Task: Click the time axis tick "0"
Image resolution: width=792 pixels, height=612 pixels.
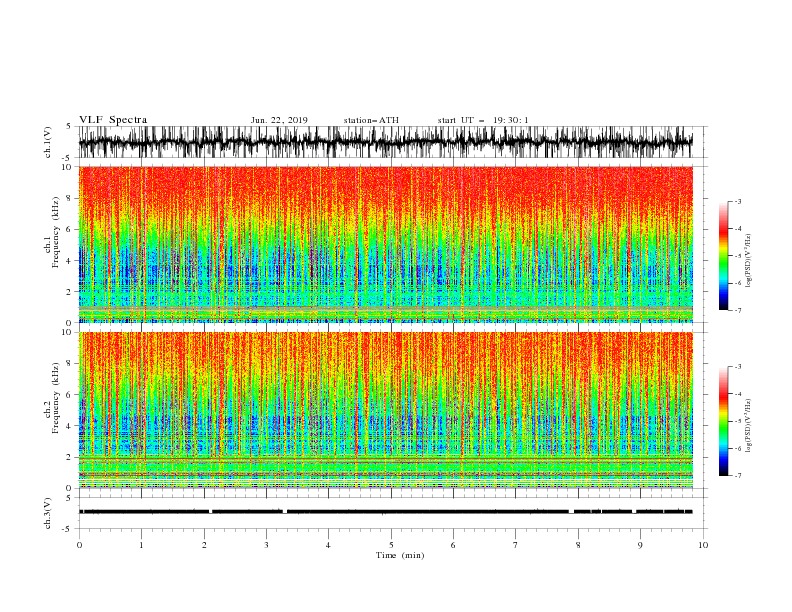Action: [x=79, y=545]
